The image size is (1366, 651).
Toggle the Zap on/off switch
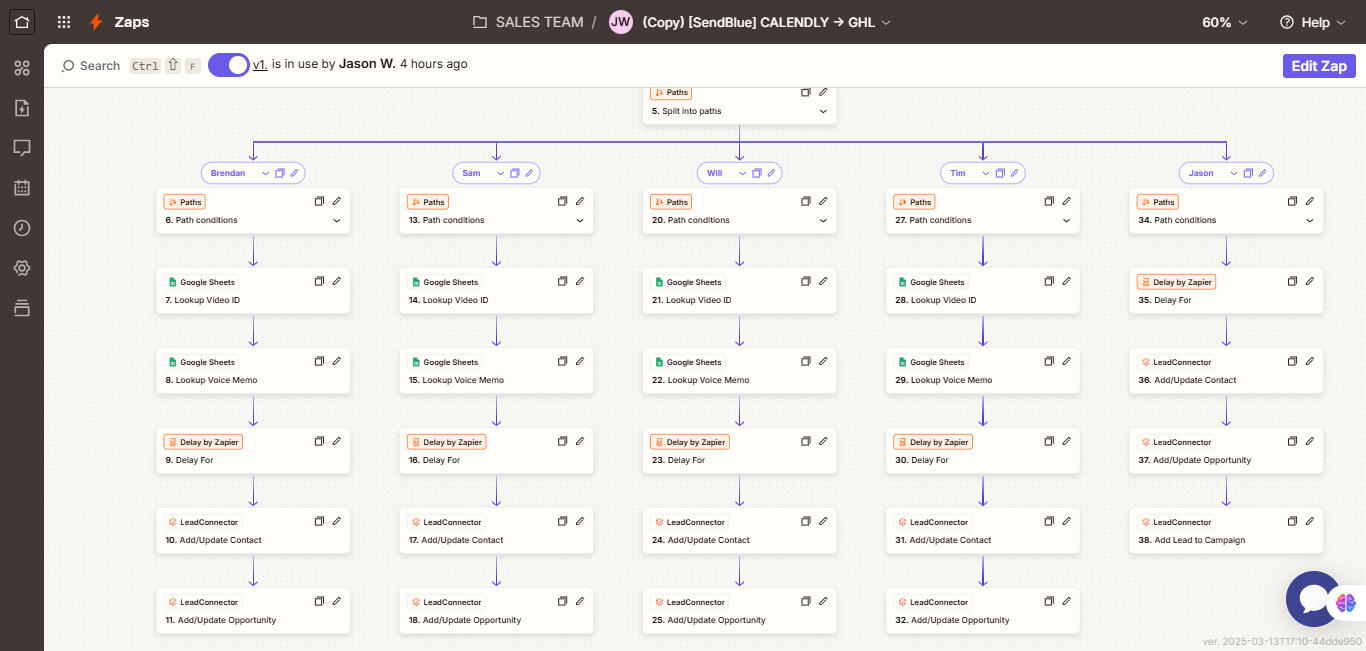(x=229, y=65)
